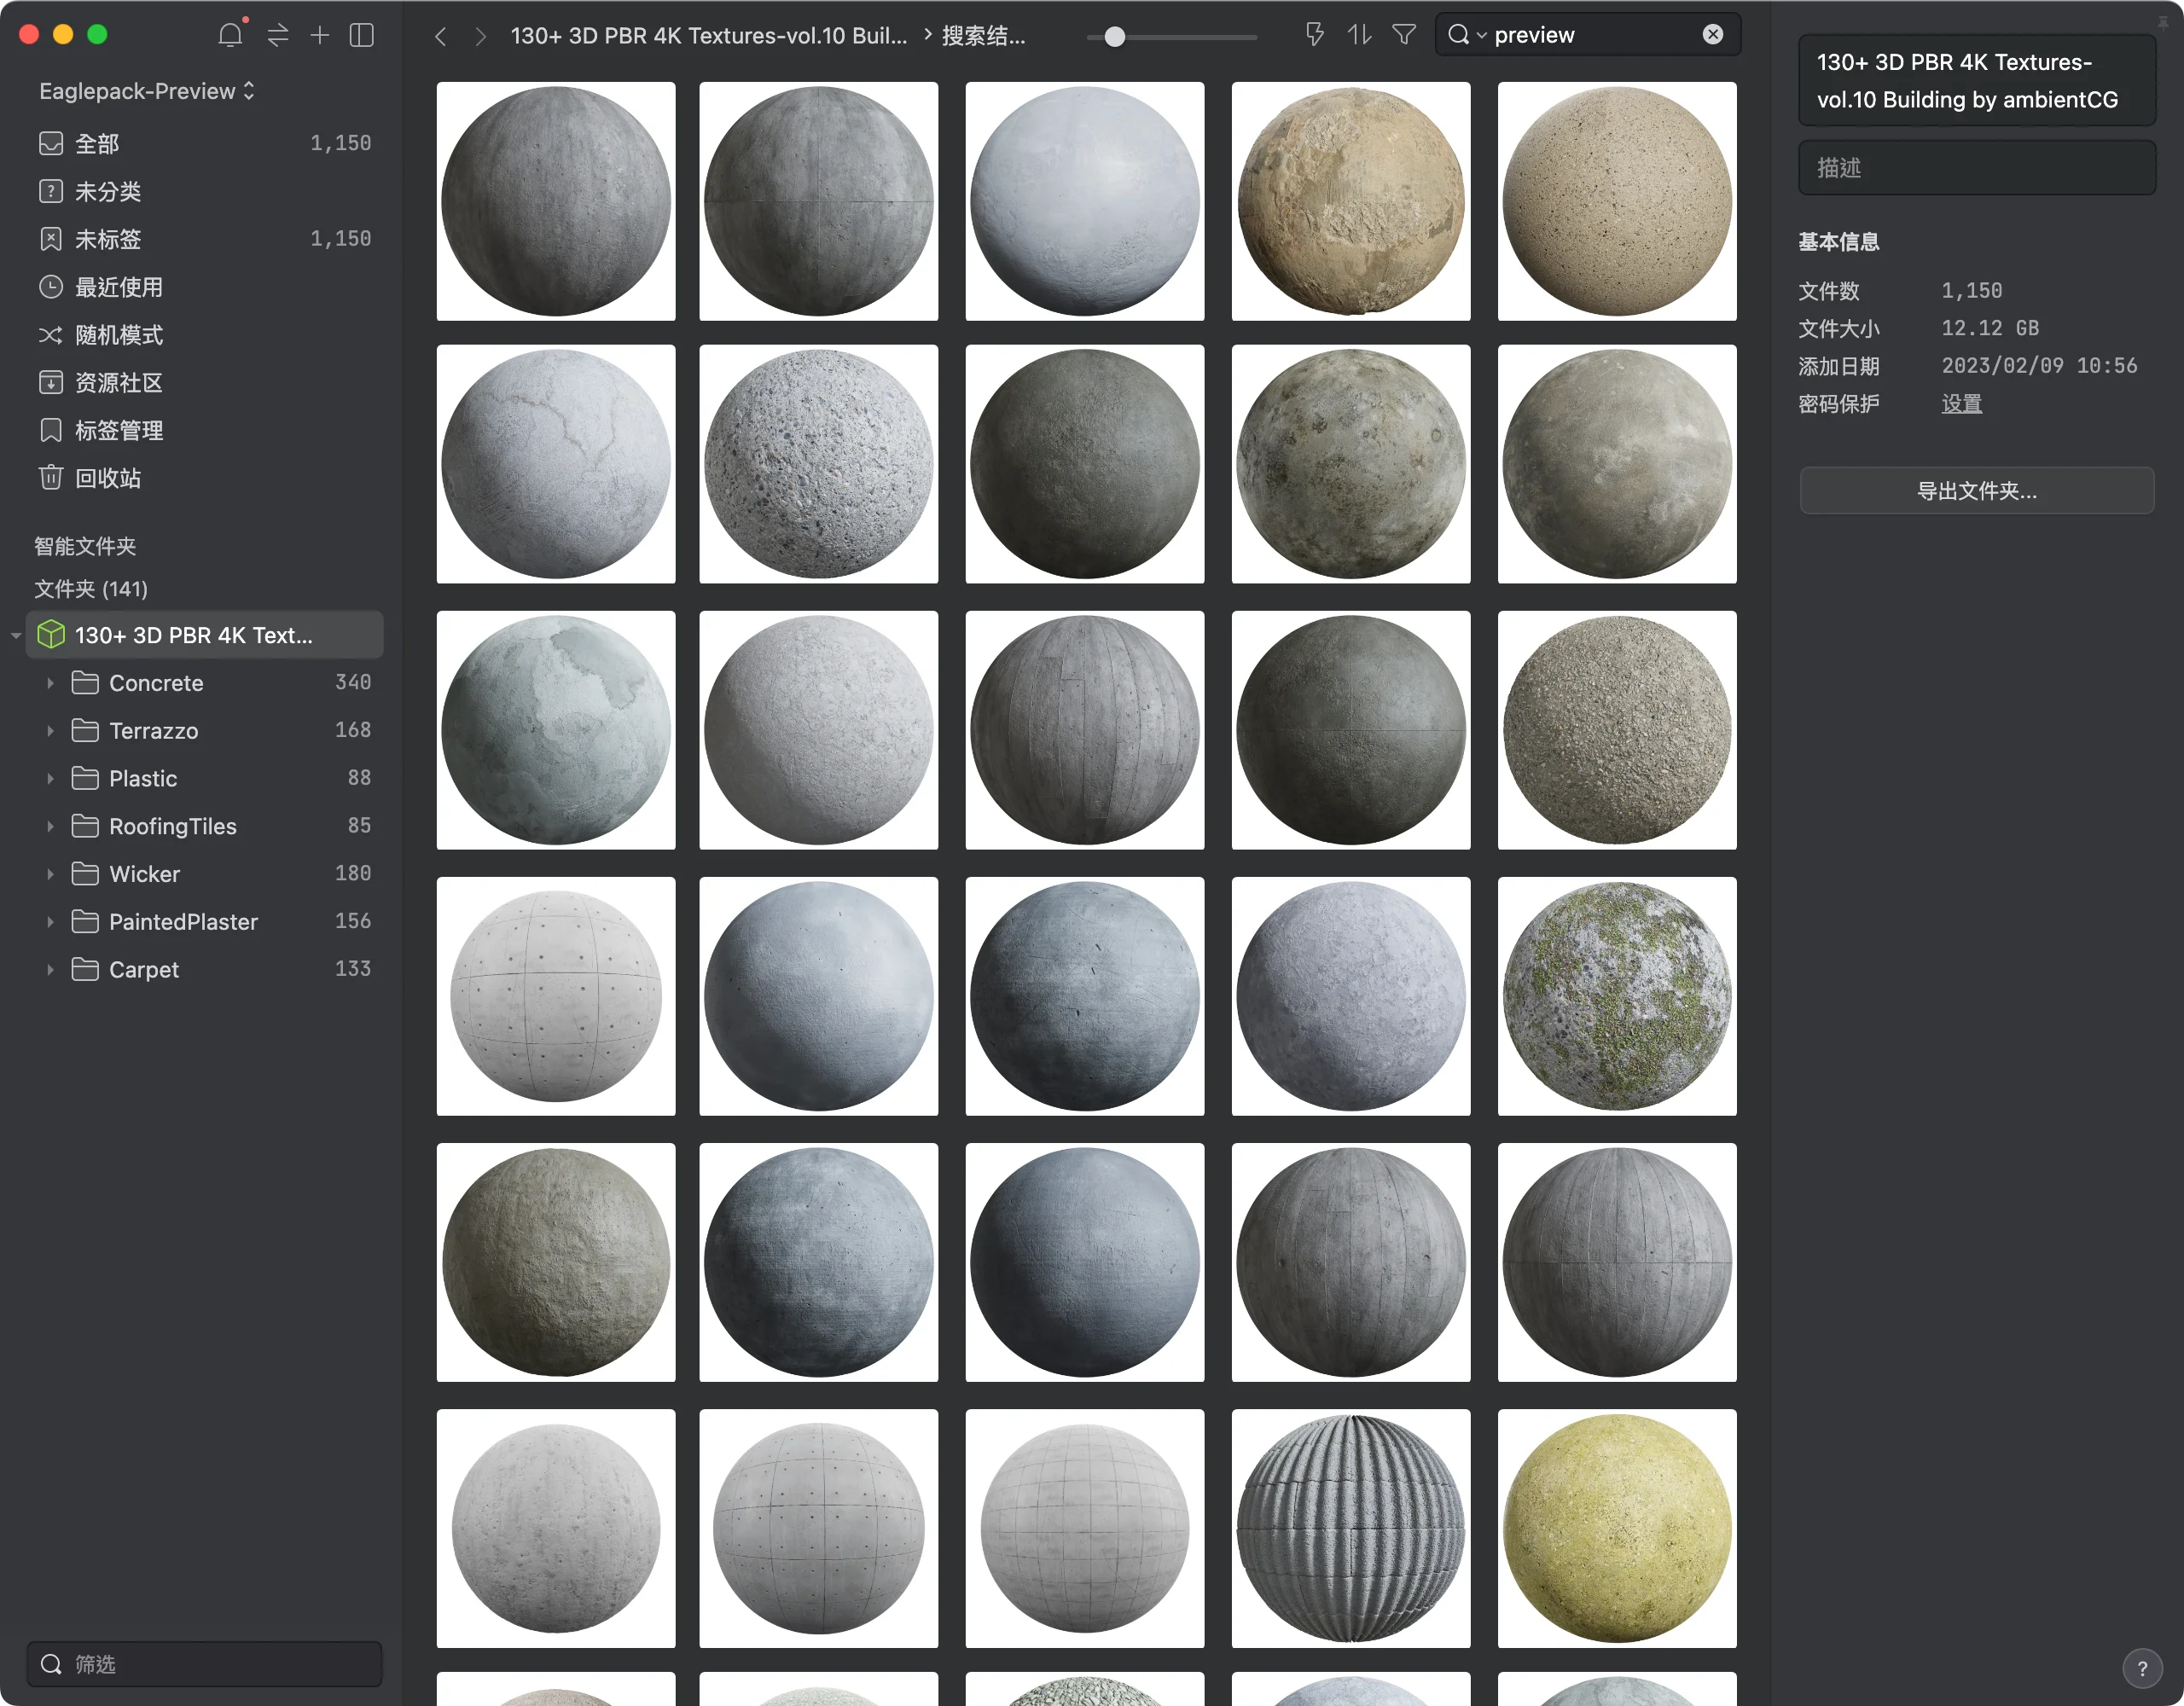Select the Plastic folder
Image resolution: width=2184 pixels, height=1706 pixels.
point(205,779)
